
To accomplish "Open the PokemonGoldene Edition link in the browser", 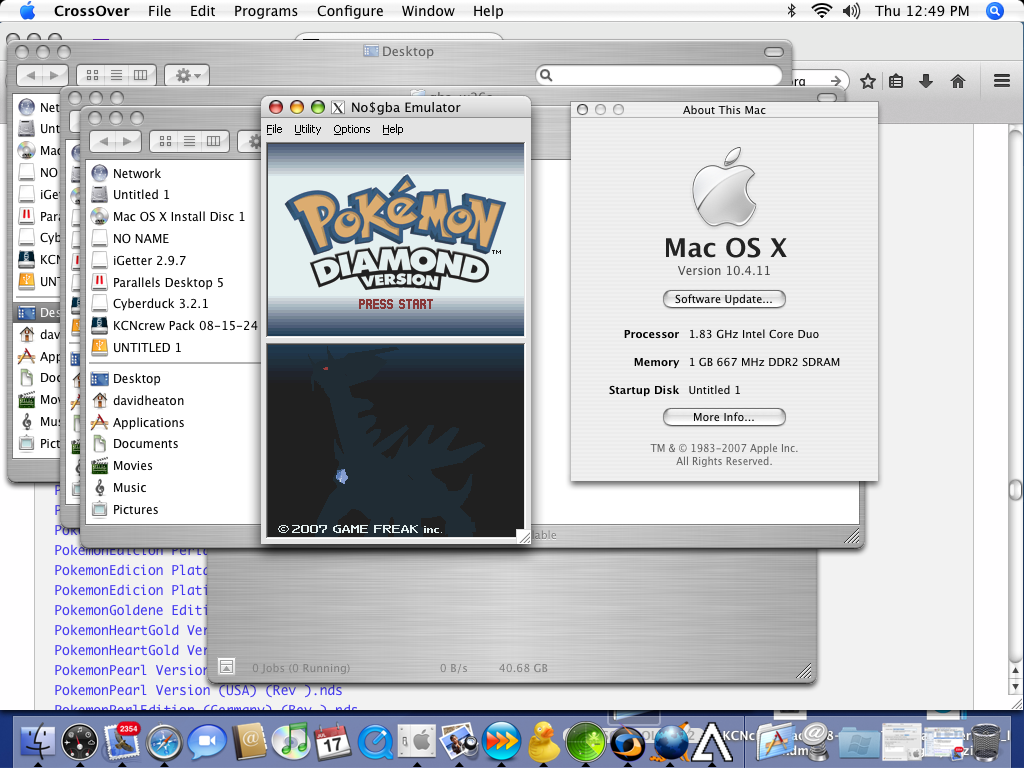I will (131, 610).
